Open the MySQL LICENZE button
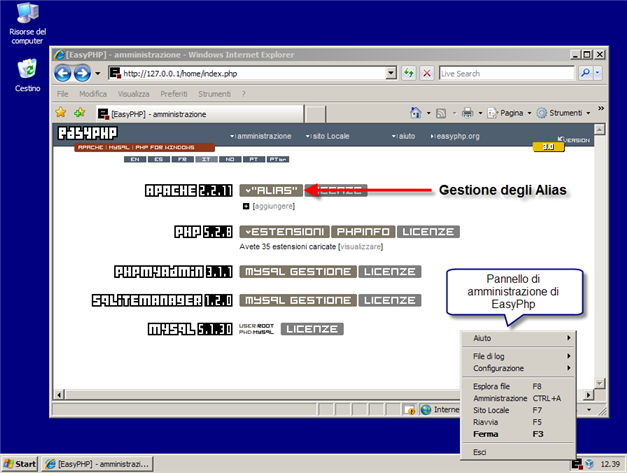 click(x=312, y=329)
